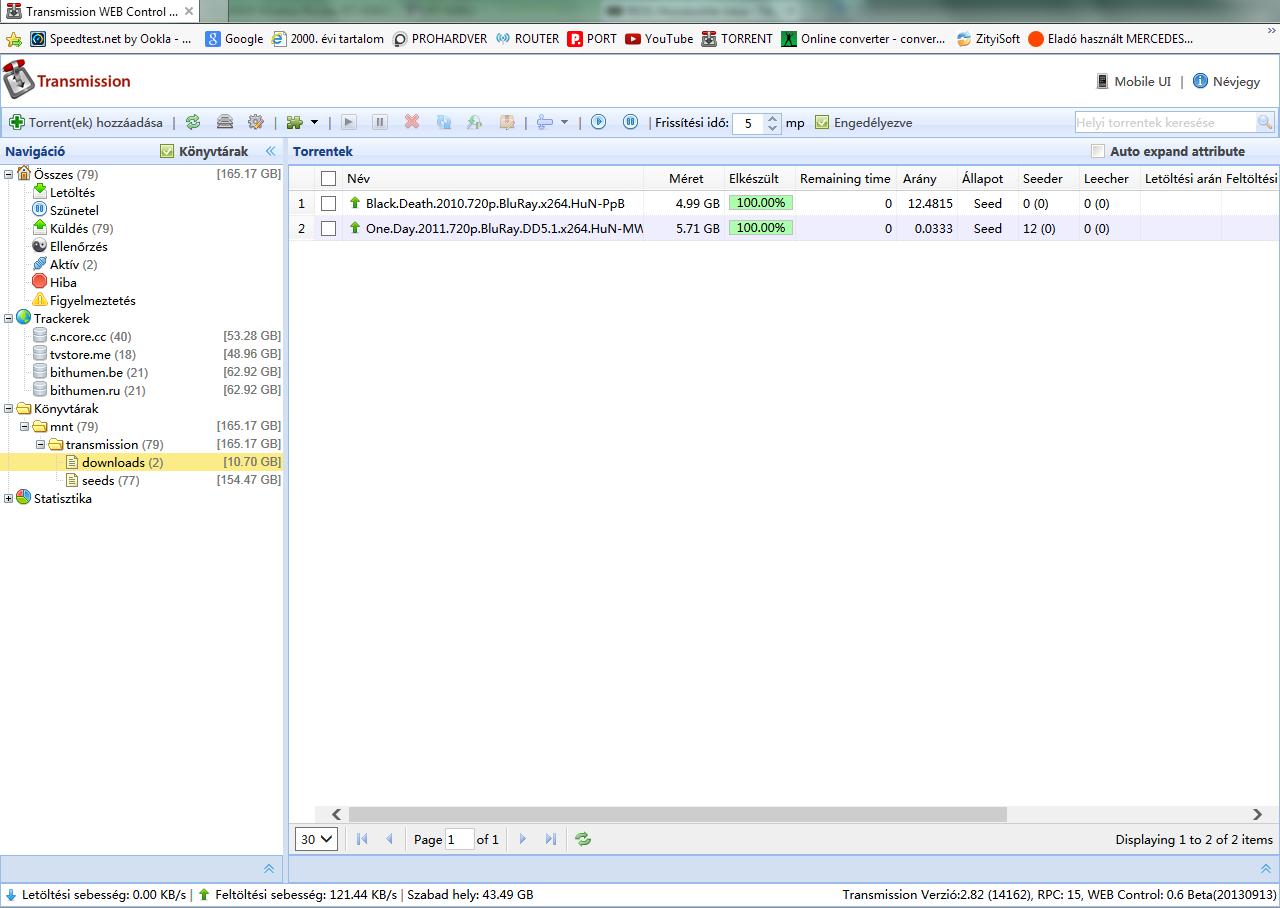Open settings with the gear icon

click(x=256, y=122)
